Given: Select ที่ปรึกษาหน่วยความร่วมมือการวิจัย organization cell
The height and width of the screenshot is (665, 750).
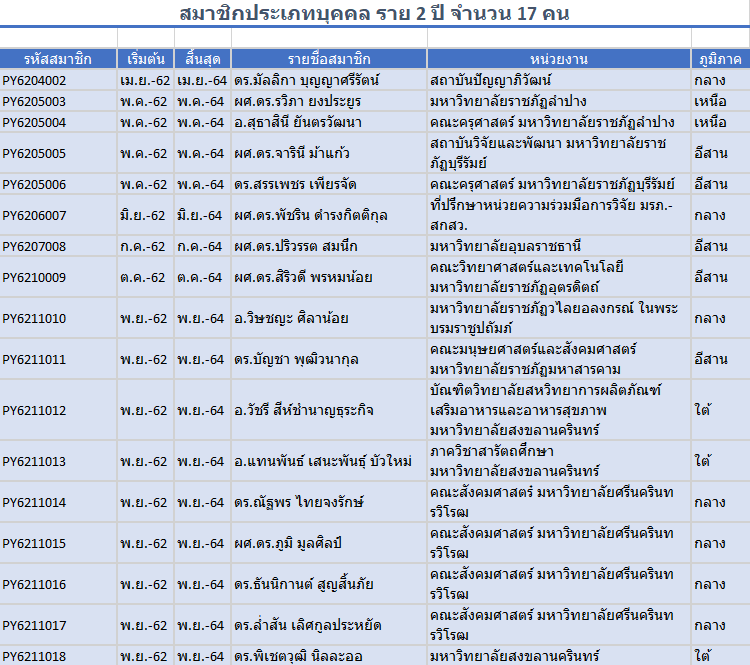Looking at the screenshot, I should [559, 215].
